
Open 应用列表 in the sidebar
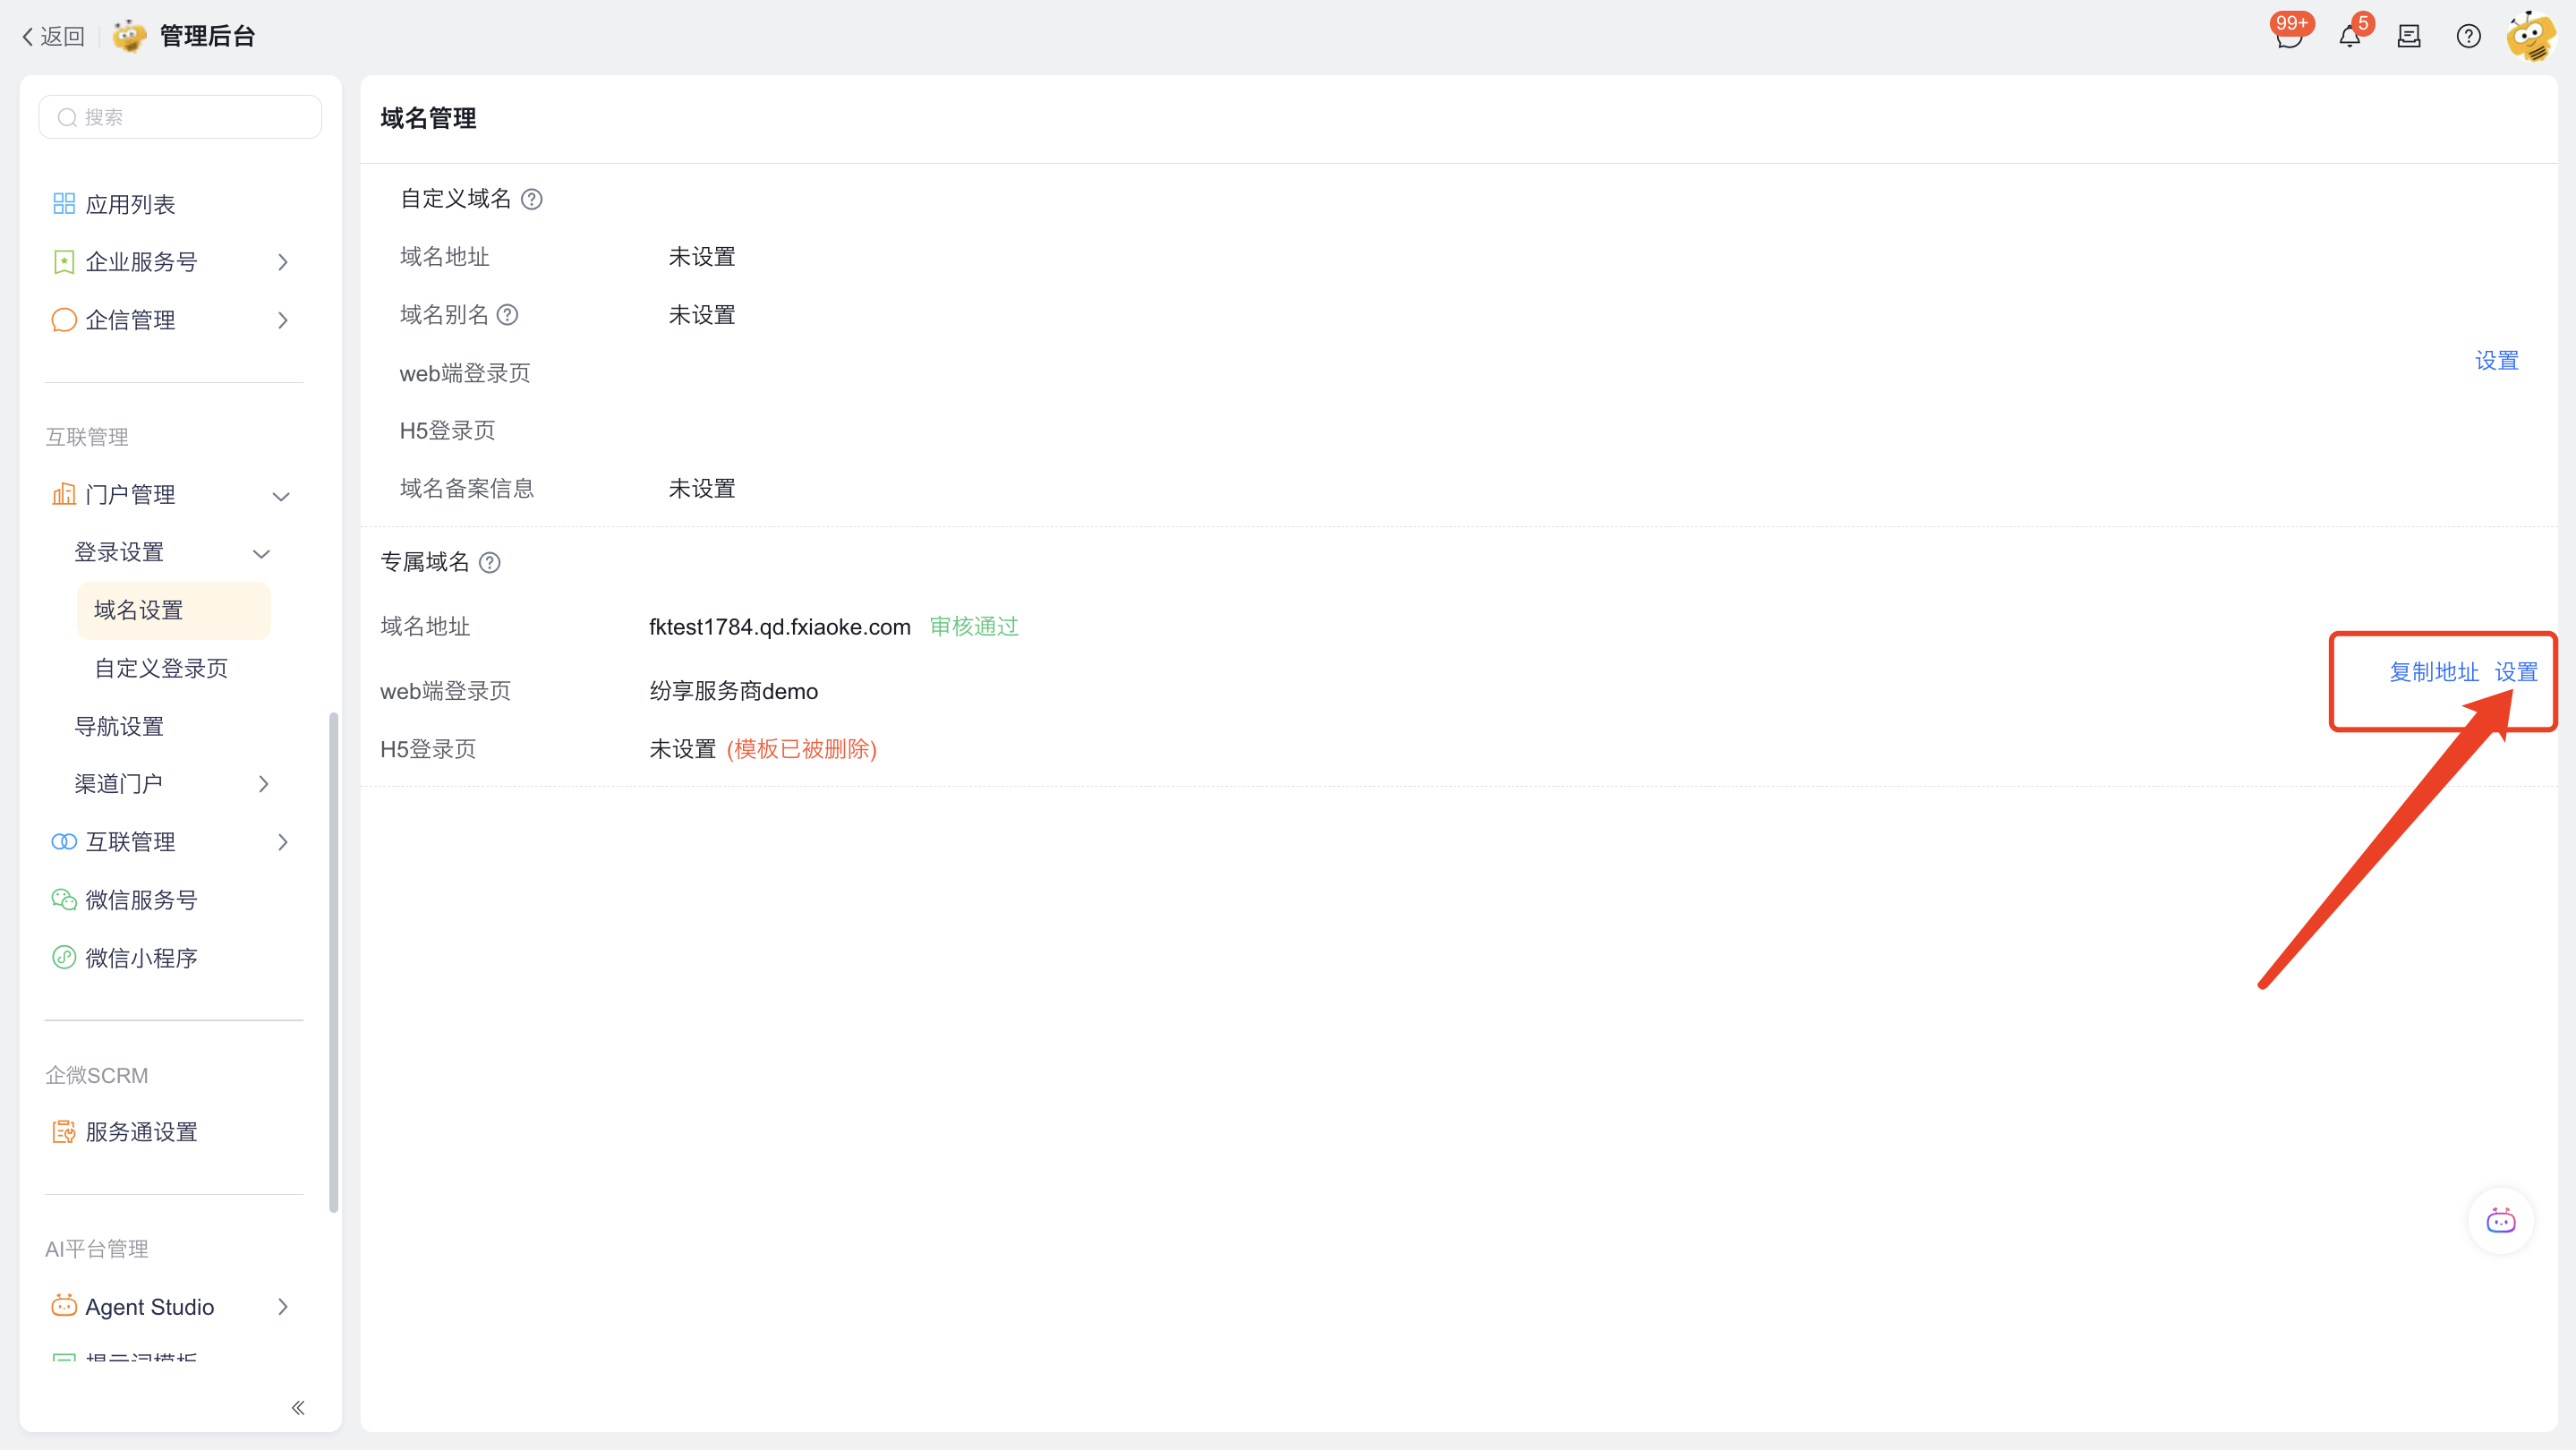tap(130, 204)
